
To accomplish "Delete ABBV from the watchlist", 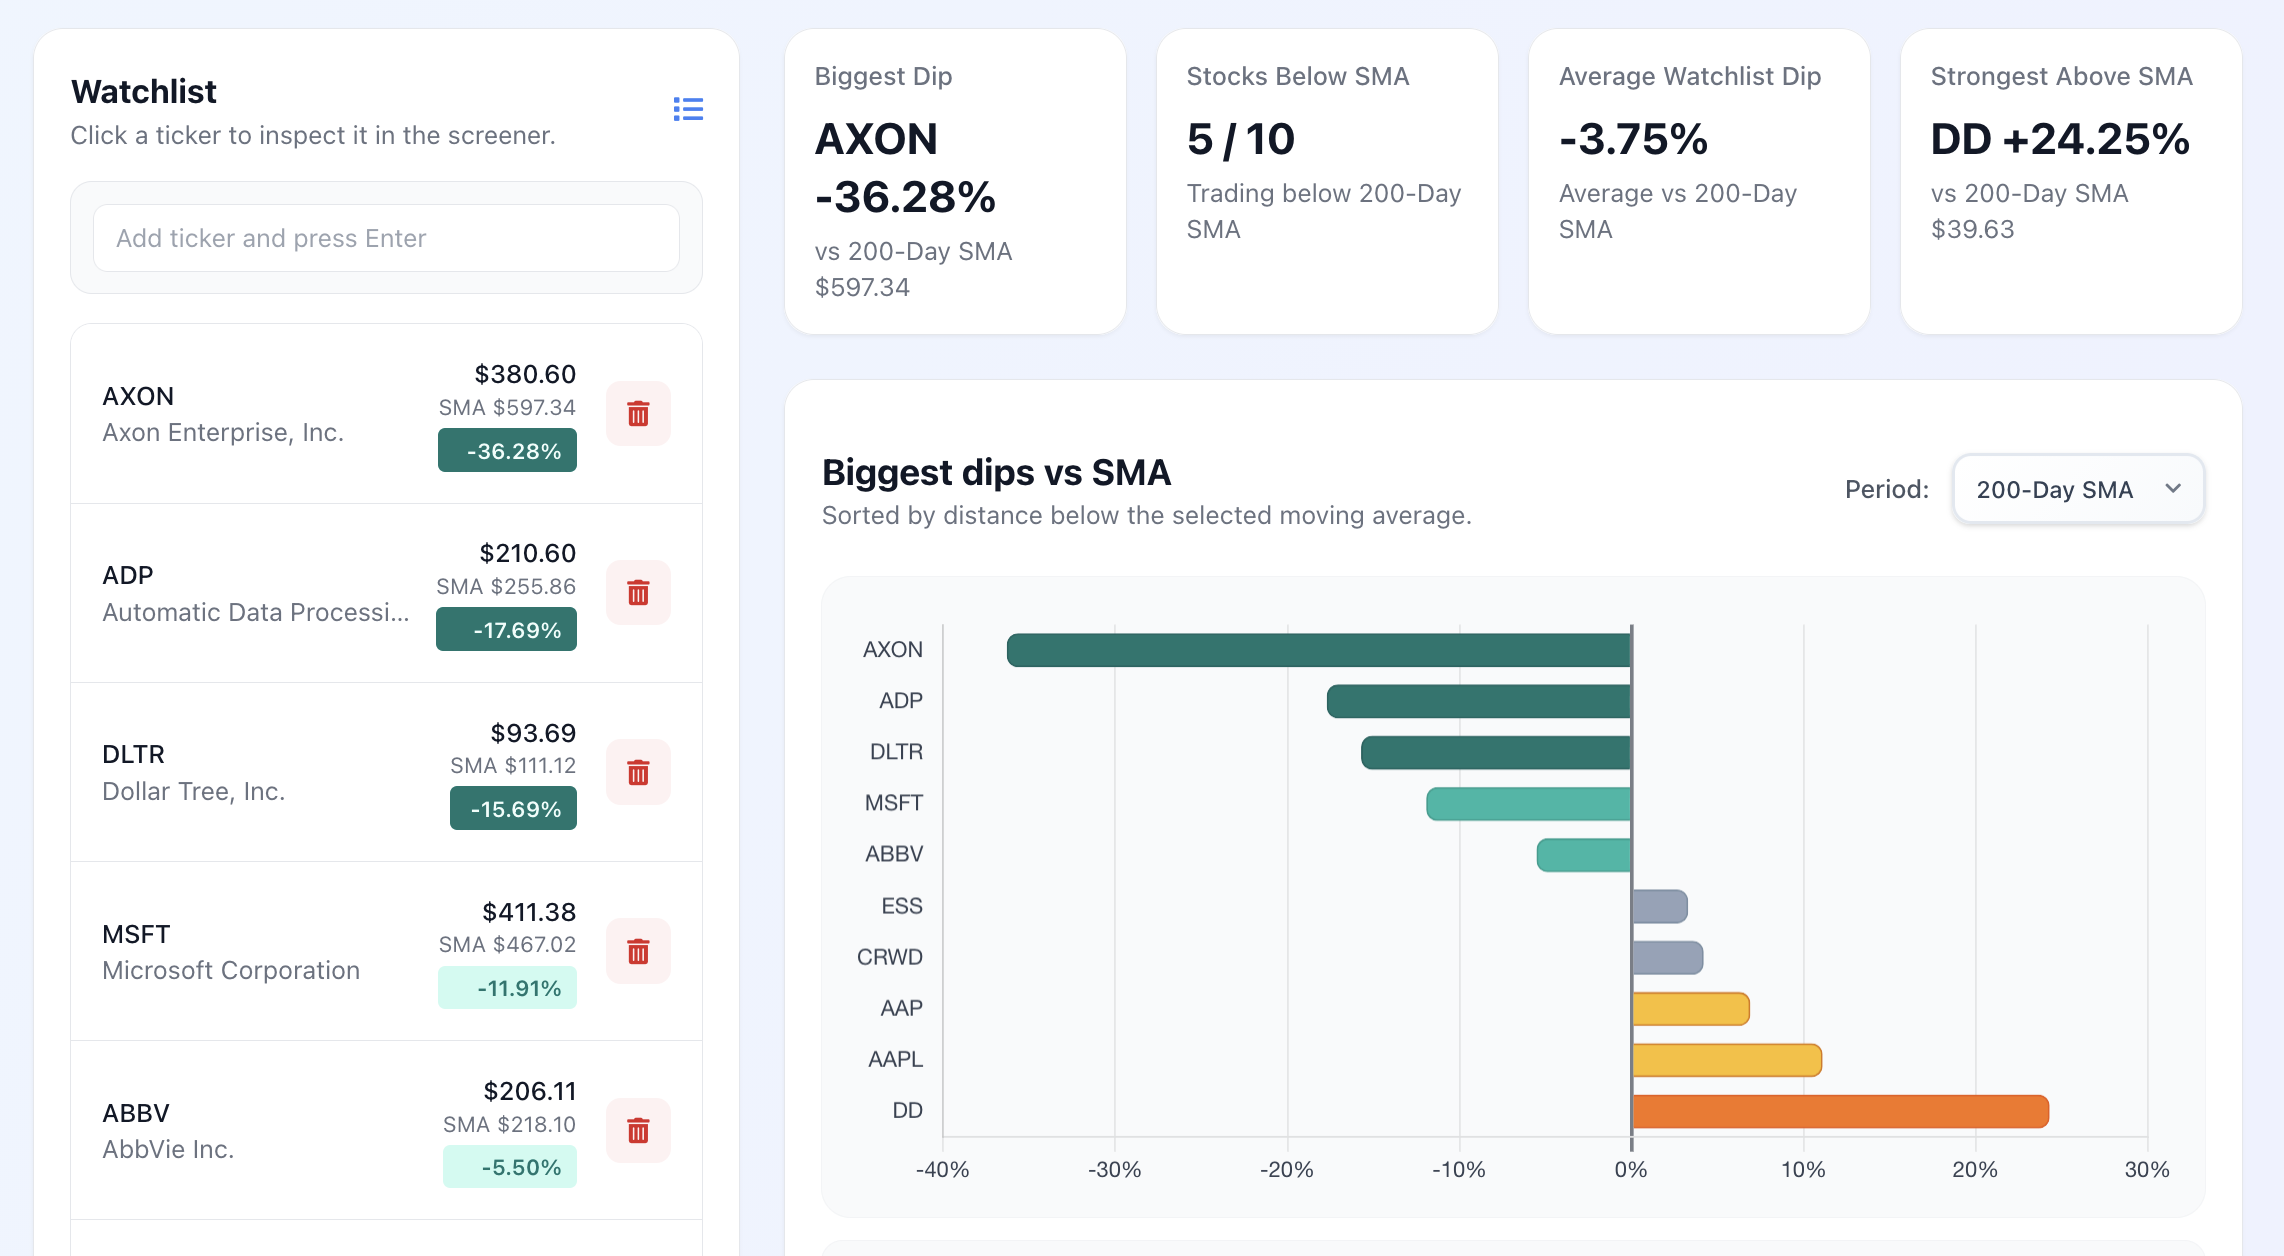I will (x=638, y=1130).
